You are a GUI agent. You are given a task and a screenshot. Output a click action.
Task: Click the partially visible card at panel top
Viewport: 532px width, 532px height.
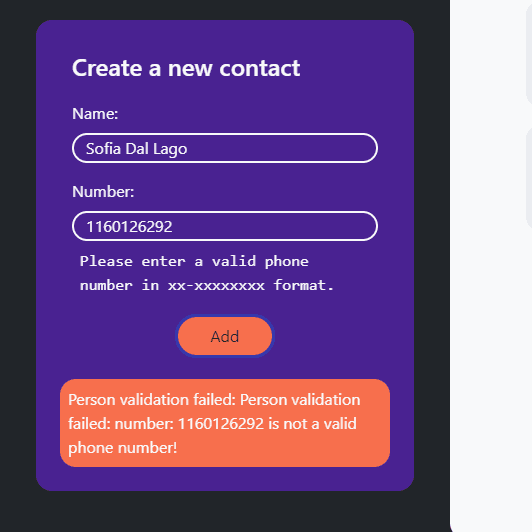pos(529,51)
